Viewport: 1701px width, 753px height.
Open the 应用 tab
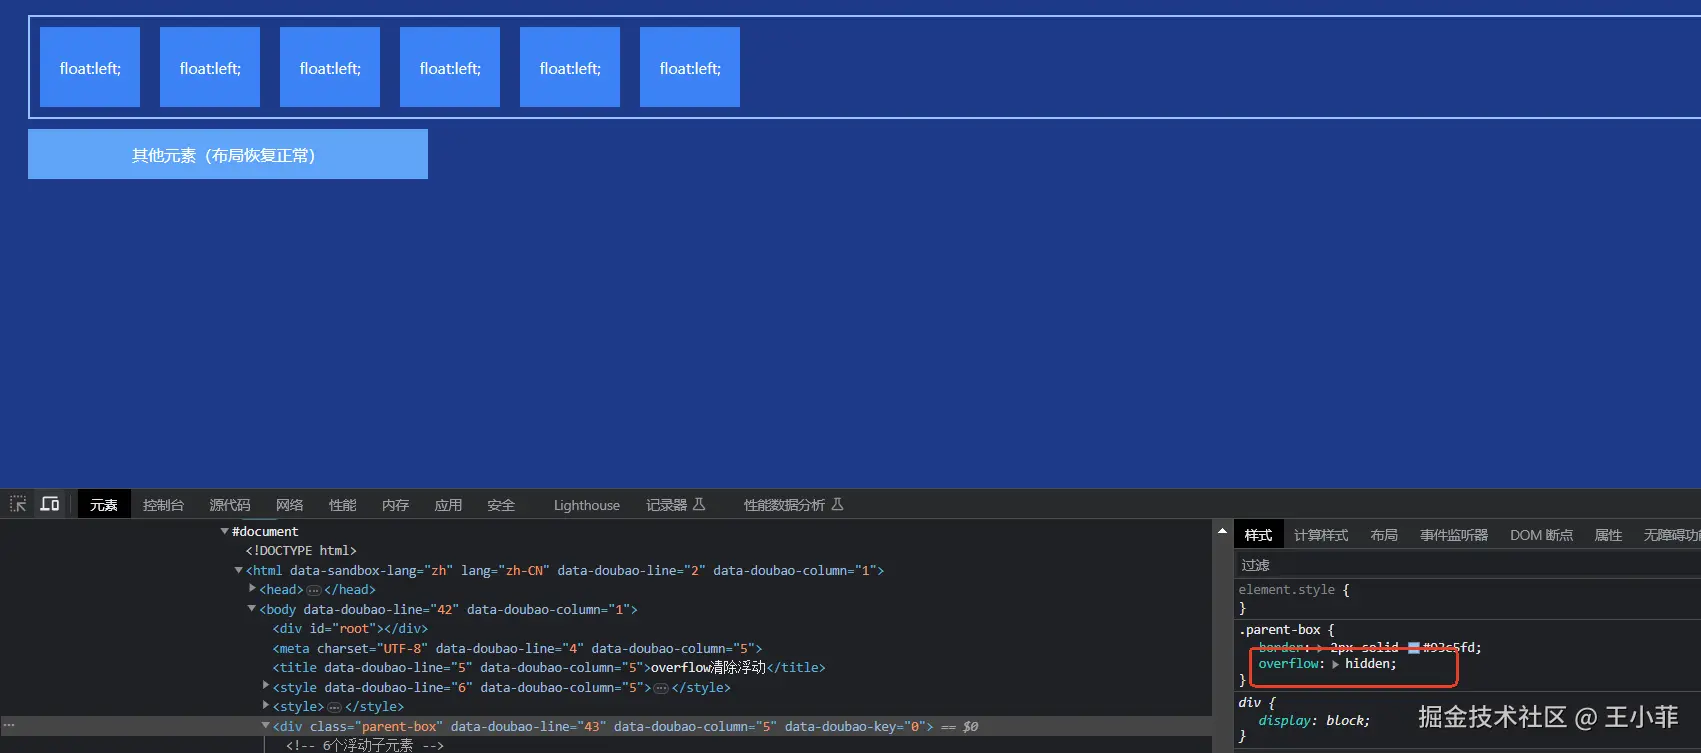pyautogui.click(x=448, y=505)
